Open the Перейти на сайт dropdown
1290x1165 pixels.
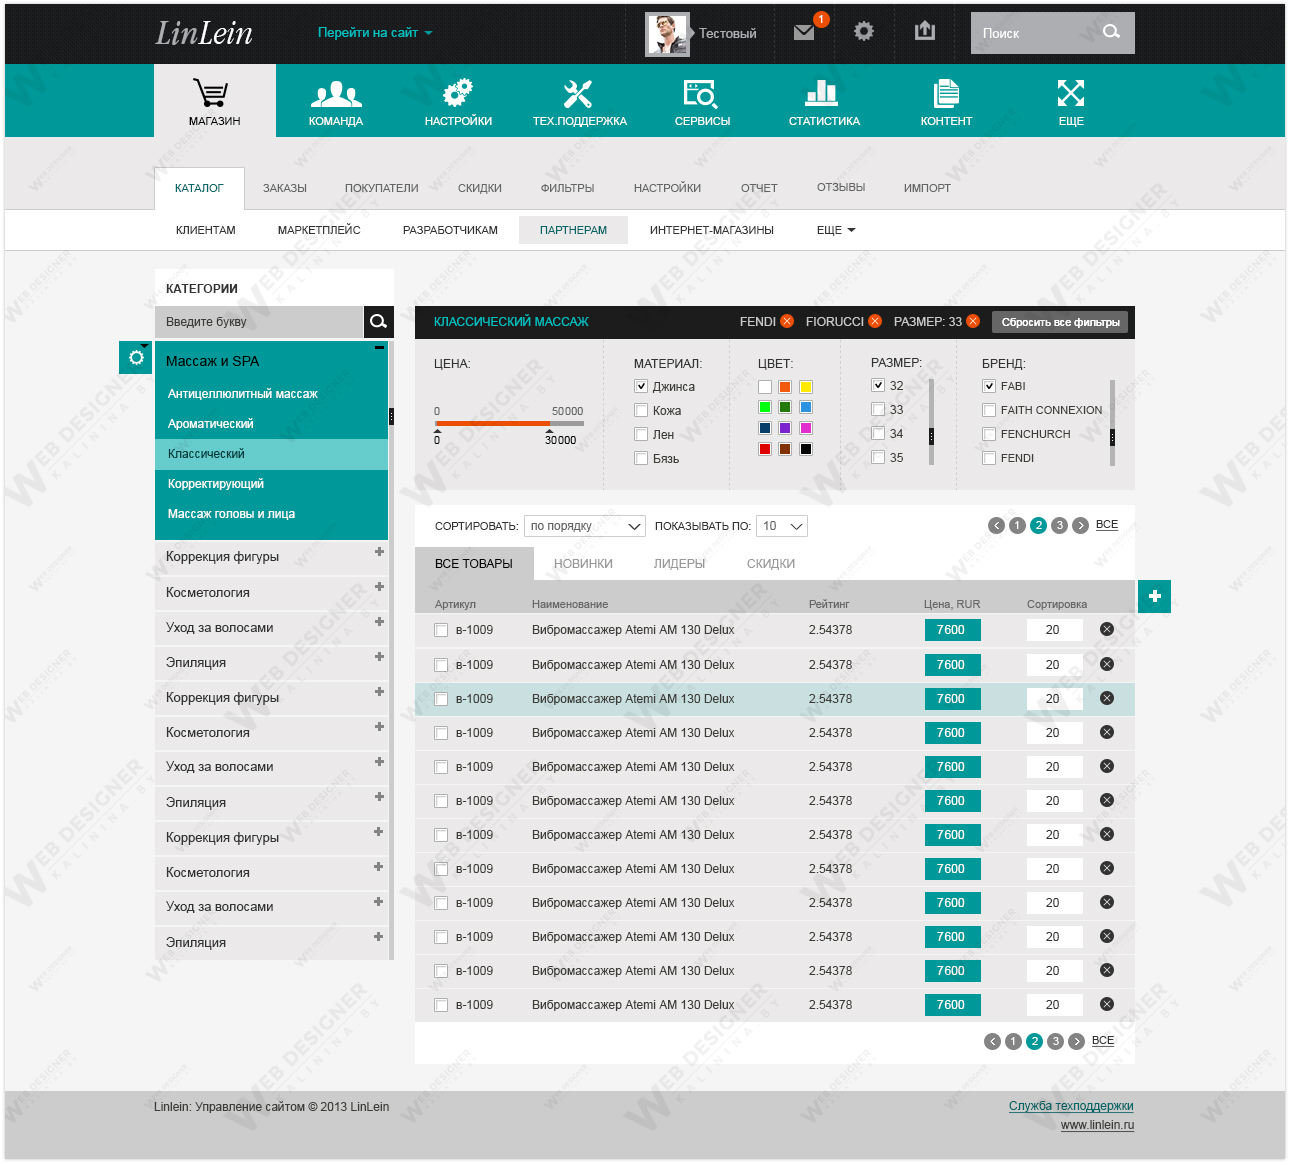pyautogui.click(x=375, y=33)
